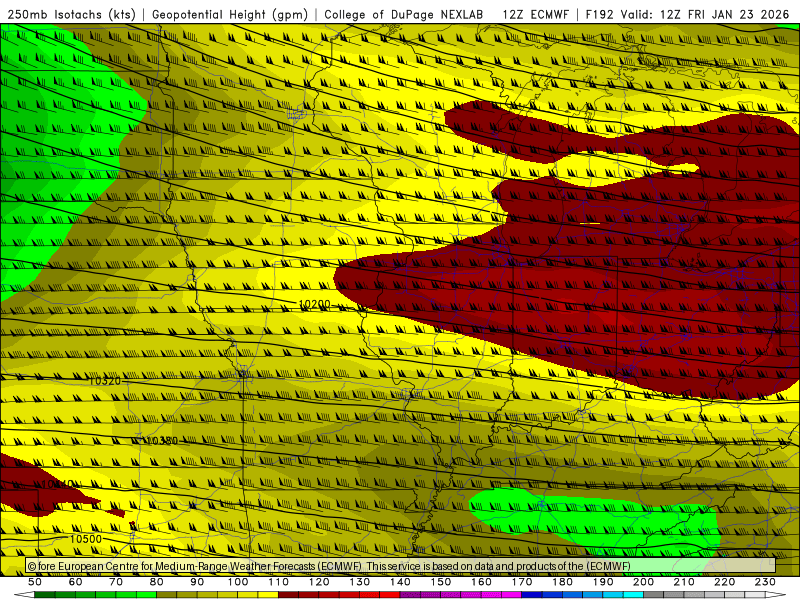This screenshot has width=800, height=600.
Task: Click the 210 knot color bar label
Action: (684, 582)
